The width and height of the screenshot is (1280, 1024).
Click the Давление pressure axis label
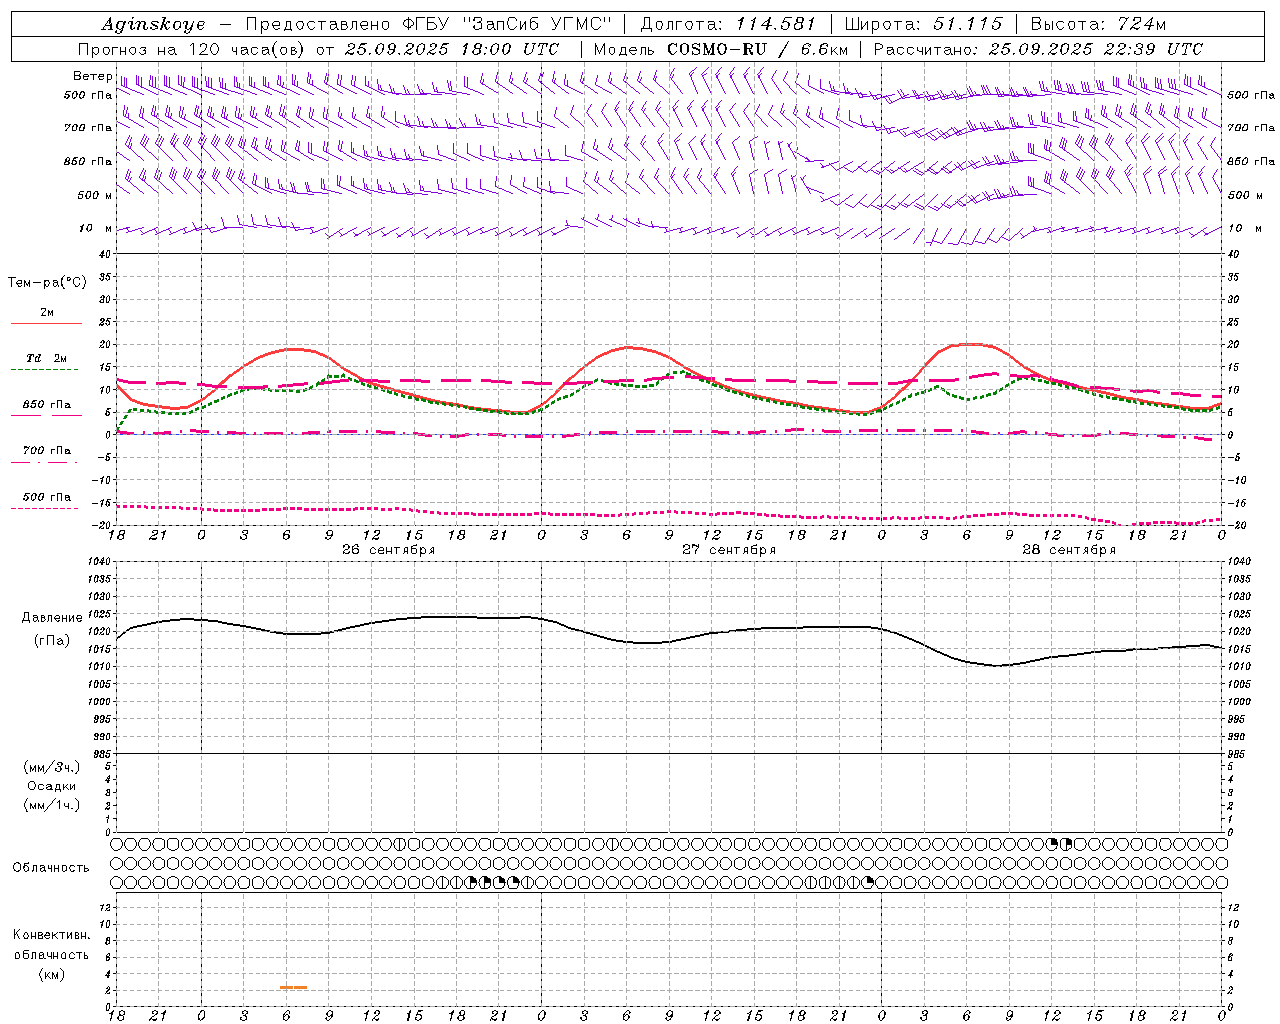click(52, 618)
